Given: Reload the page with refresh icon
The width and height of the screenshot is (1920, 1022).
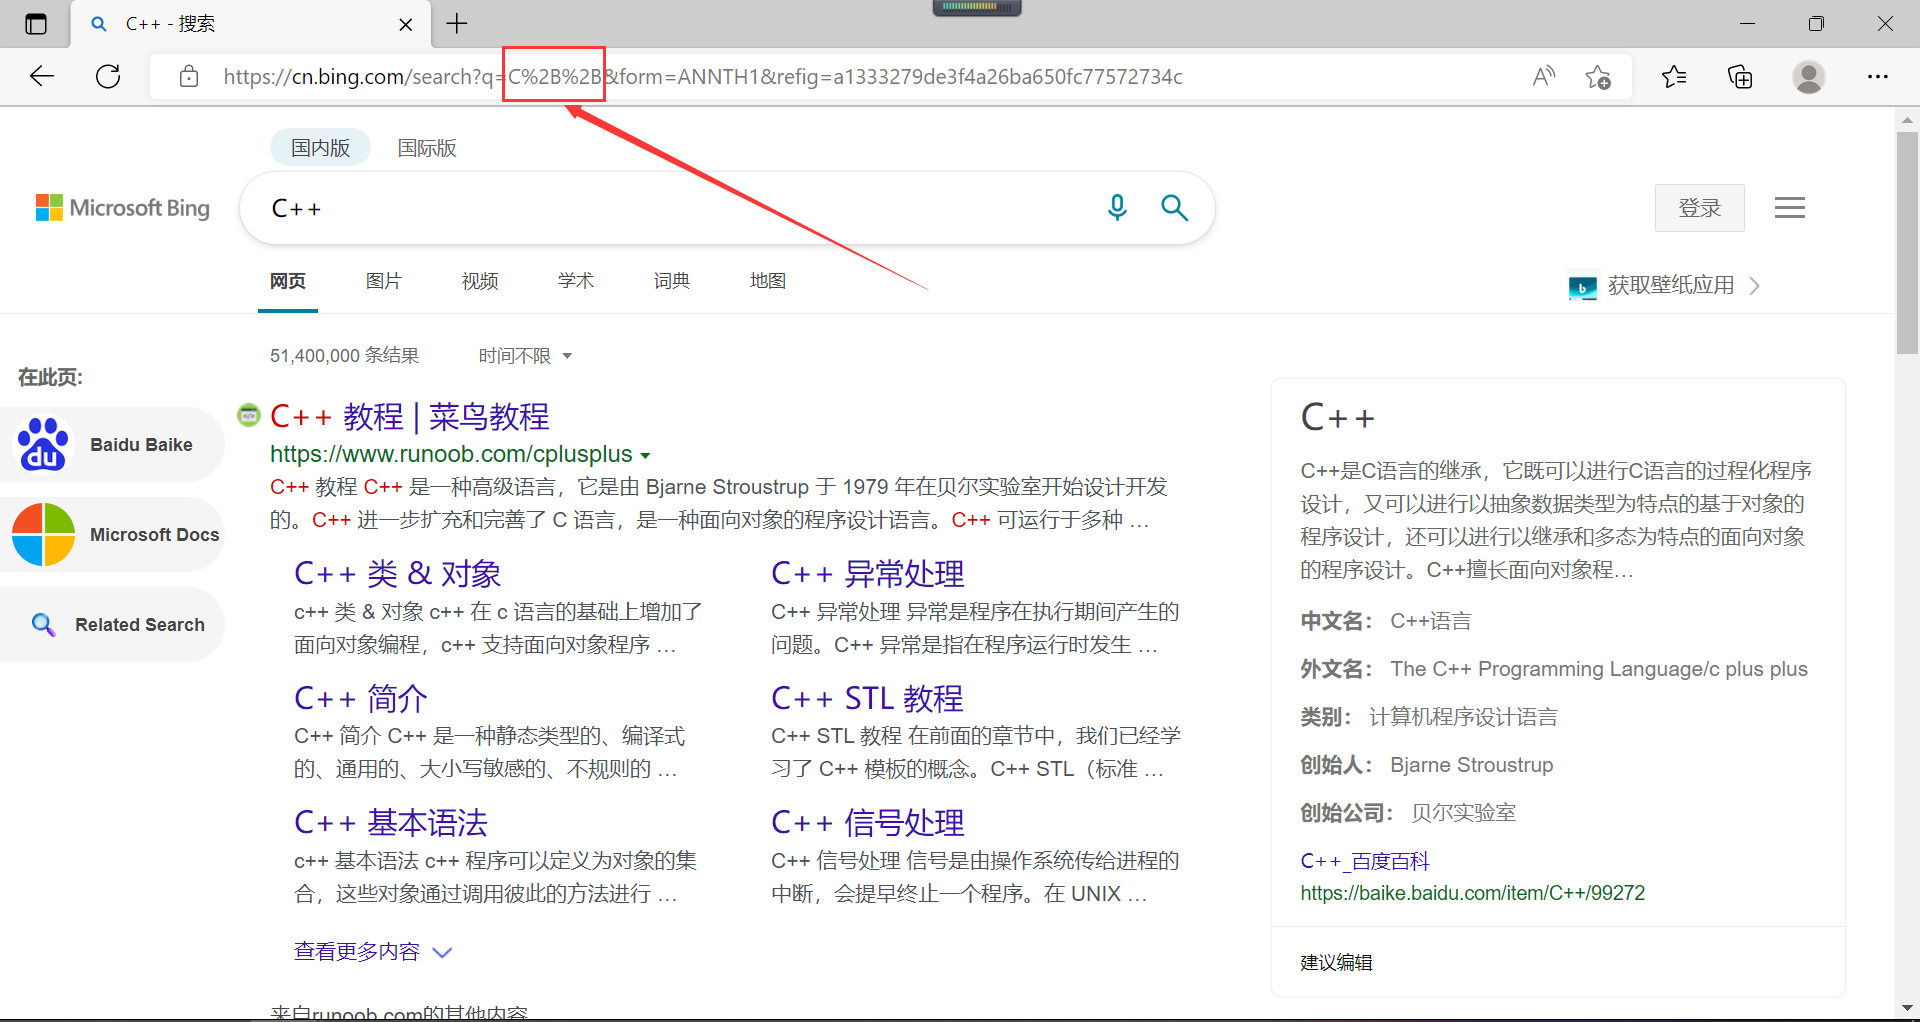Looking at the screenshot, I should (x=108, y=76).
